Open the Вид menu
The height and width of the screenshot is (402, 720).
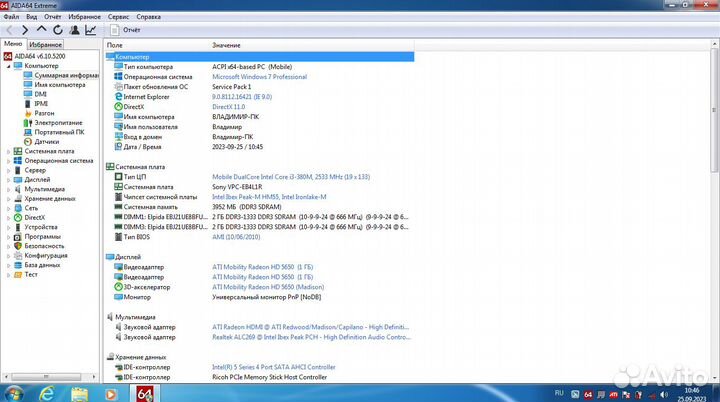32,17
